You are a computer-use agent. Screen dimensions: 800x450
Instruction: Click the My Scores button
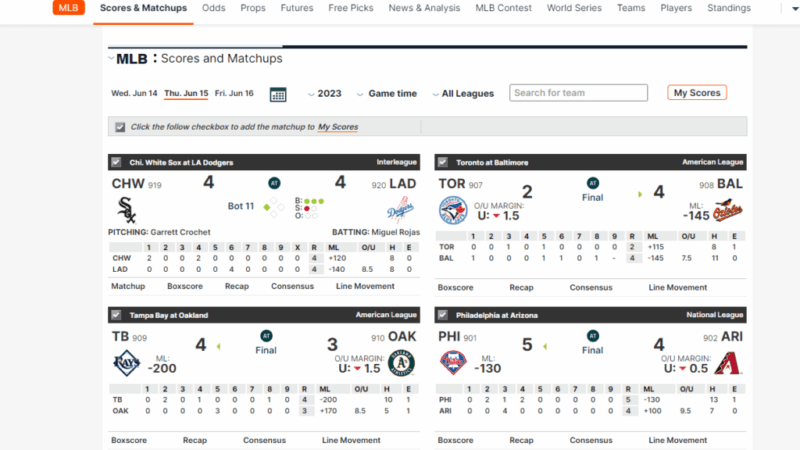tap(697, 93)
